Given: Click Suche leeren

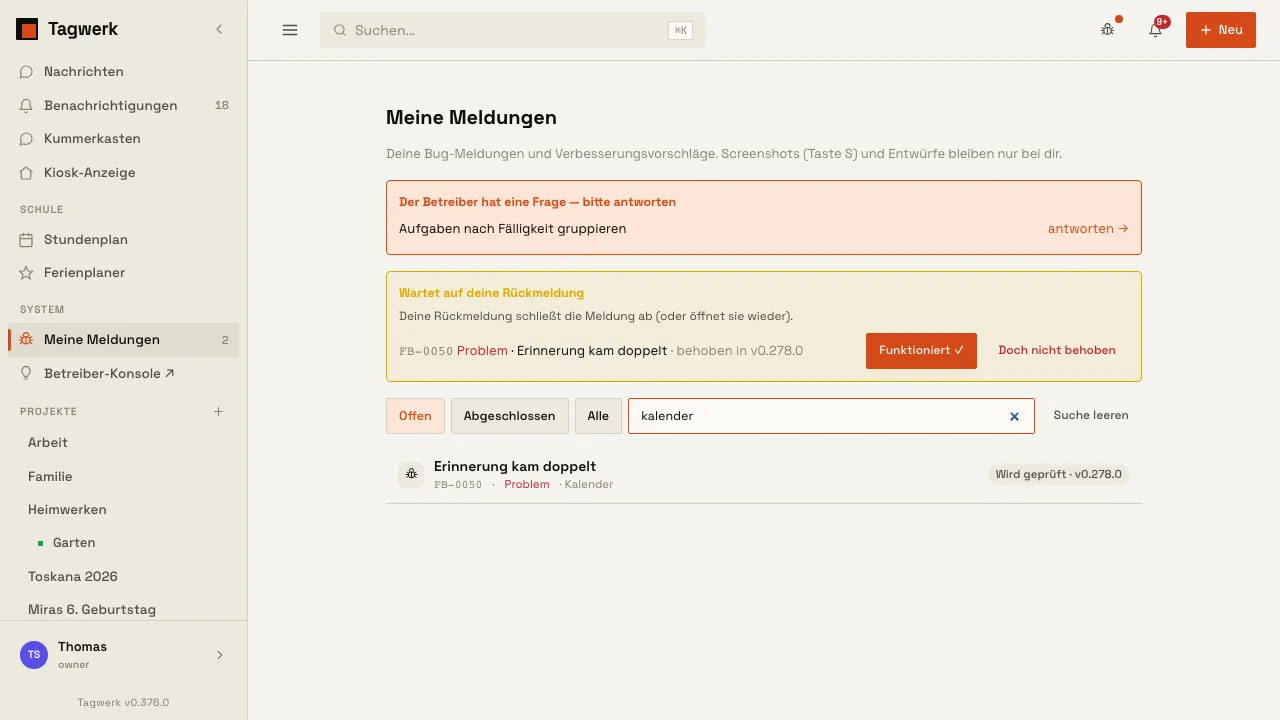Looking at the screenshot, I should 1091,416.
